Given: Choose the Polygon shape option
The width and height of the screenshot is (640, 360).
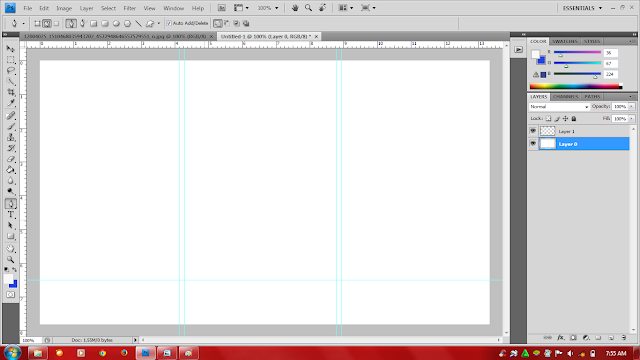Looking at the screenshot, I should (127, 23).
